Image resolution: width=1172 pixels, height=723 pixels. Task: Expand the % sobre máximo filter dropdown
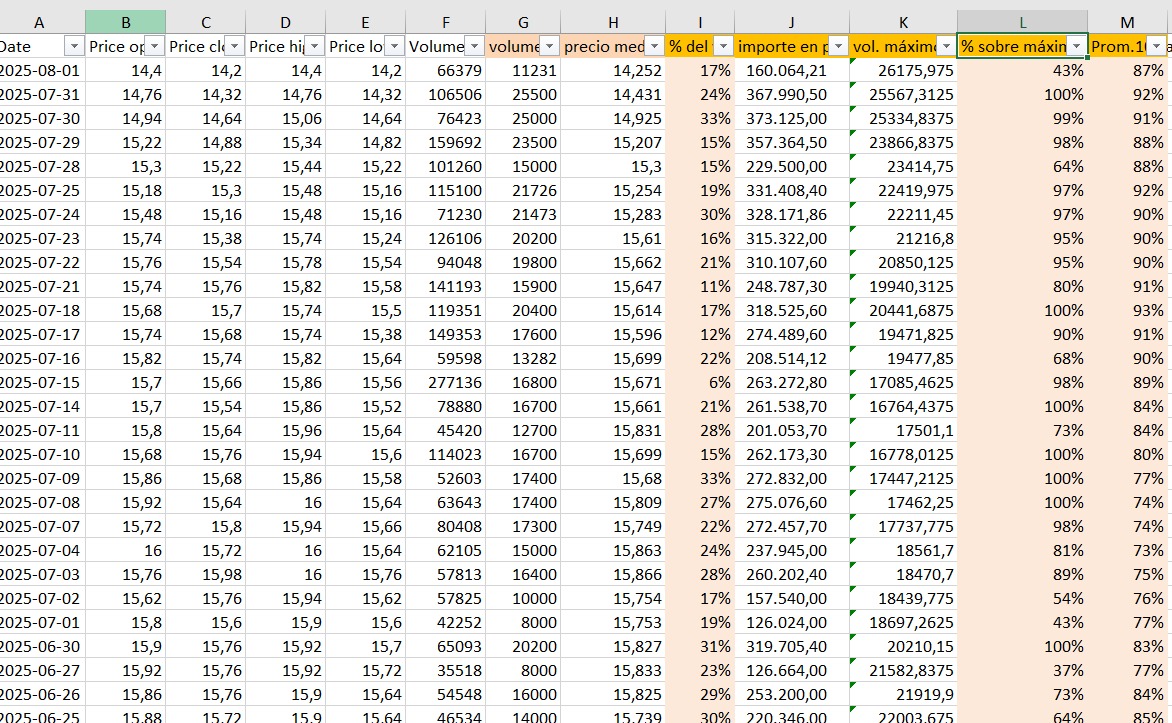(1076, 47)
